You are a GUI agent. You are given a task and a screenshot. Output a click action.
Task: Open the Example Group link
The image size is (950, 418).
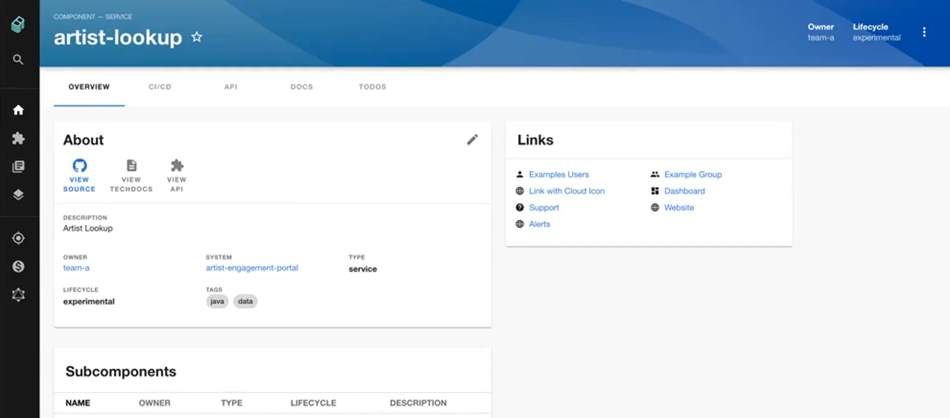(693, 174)
